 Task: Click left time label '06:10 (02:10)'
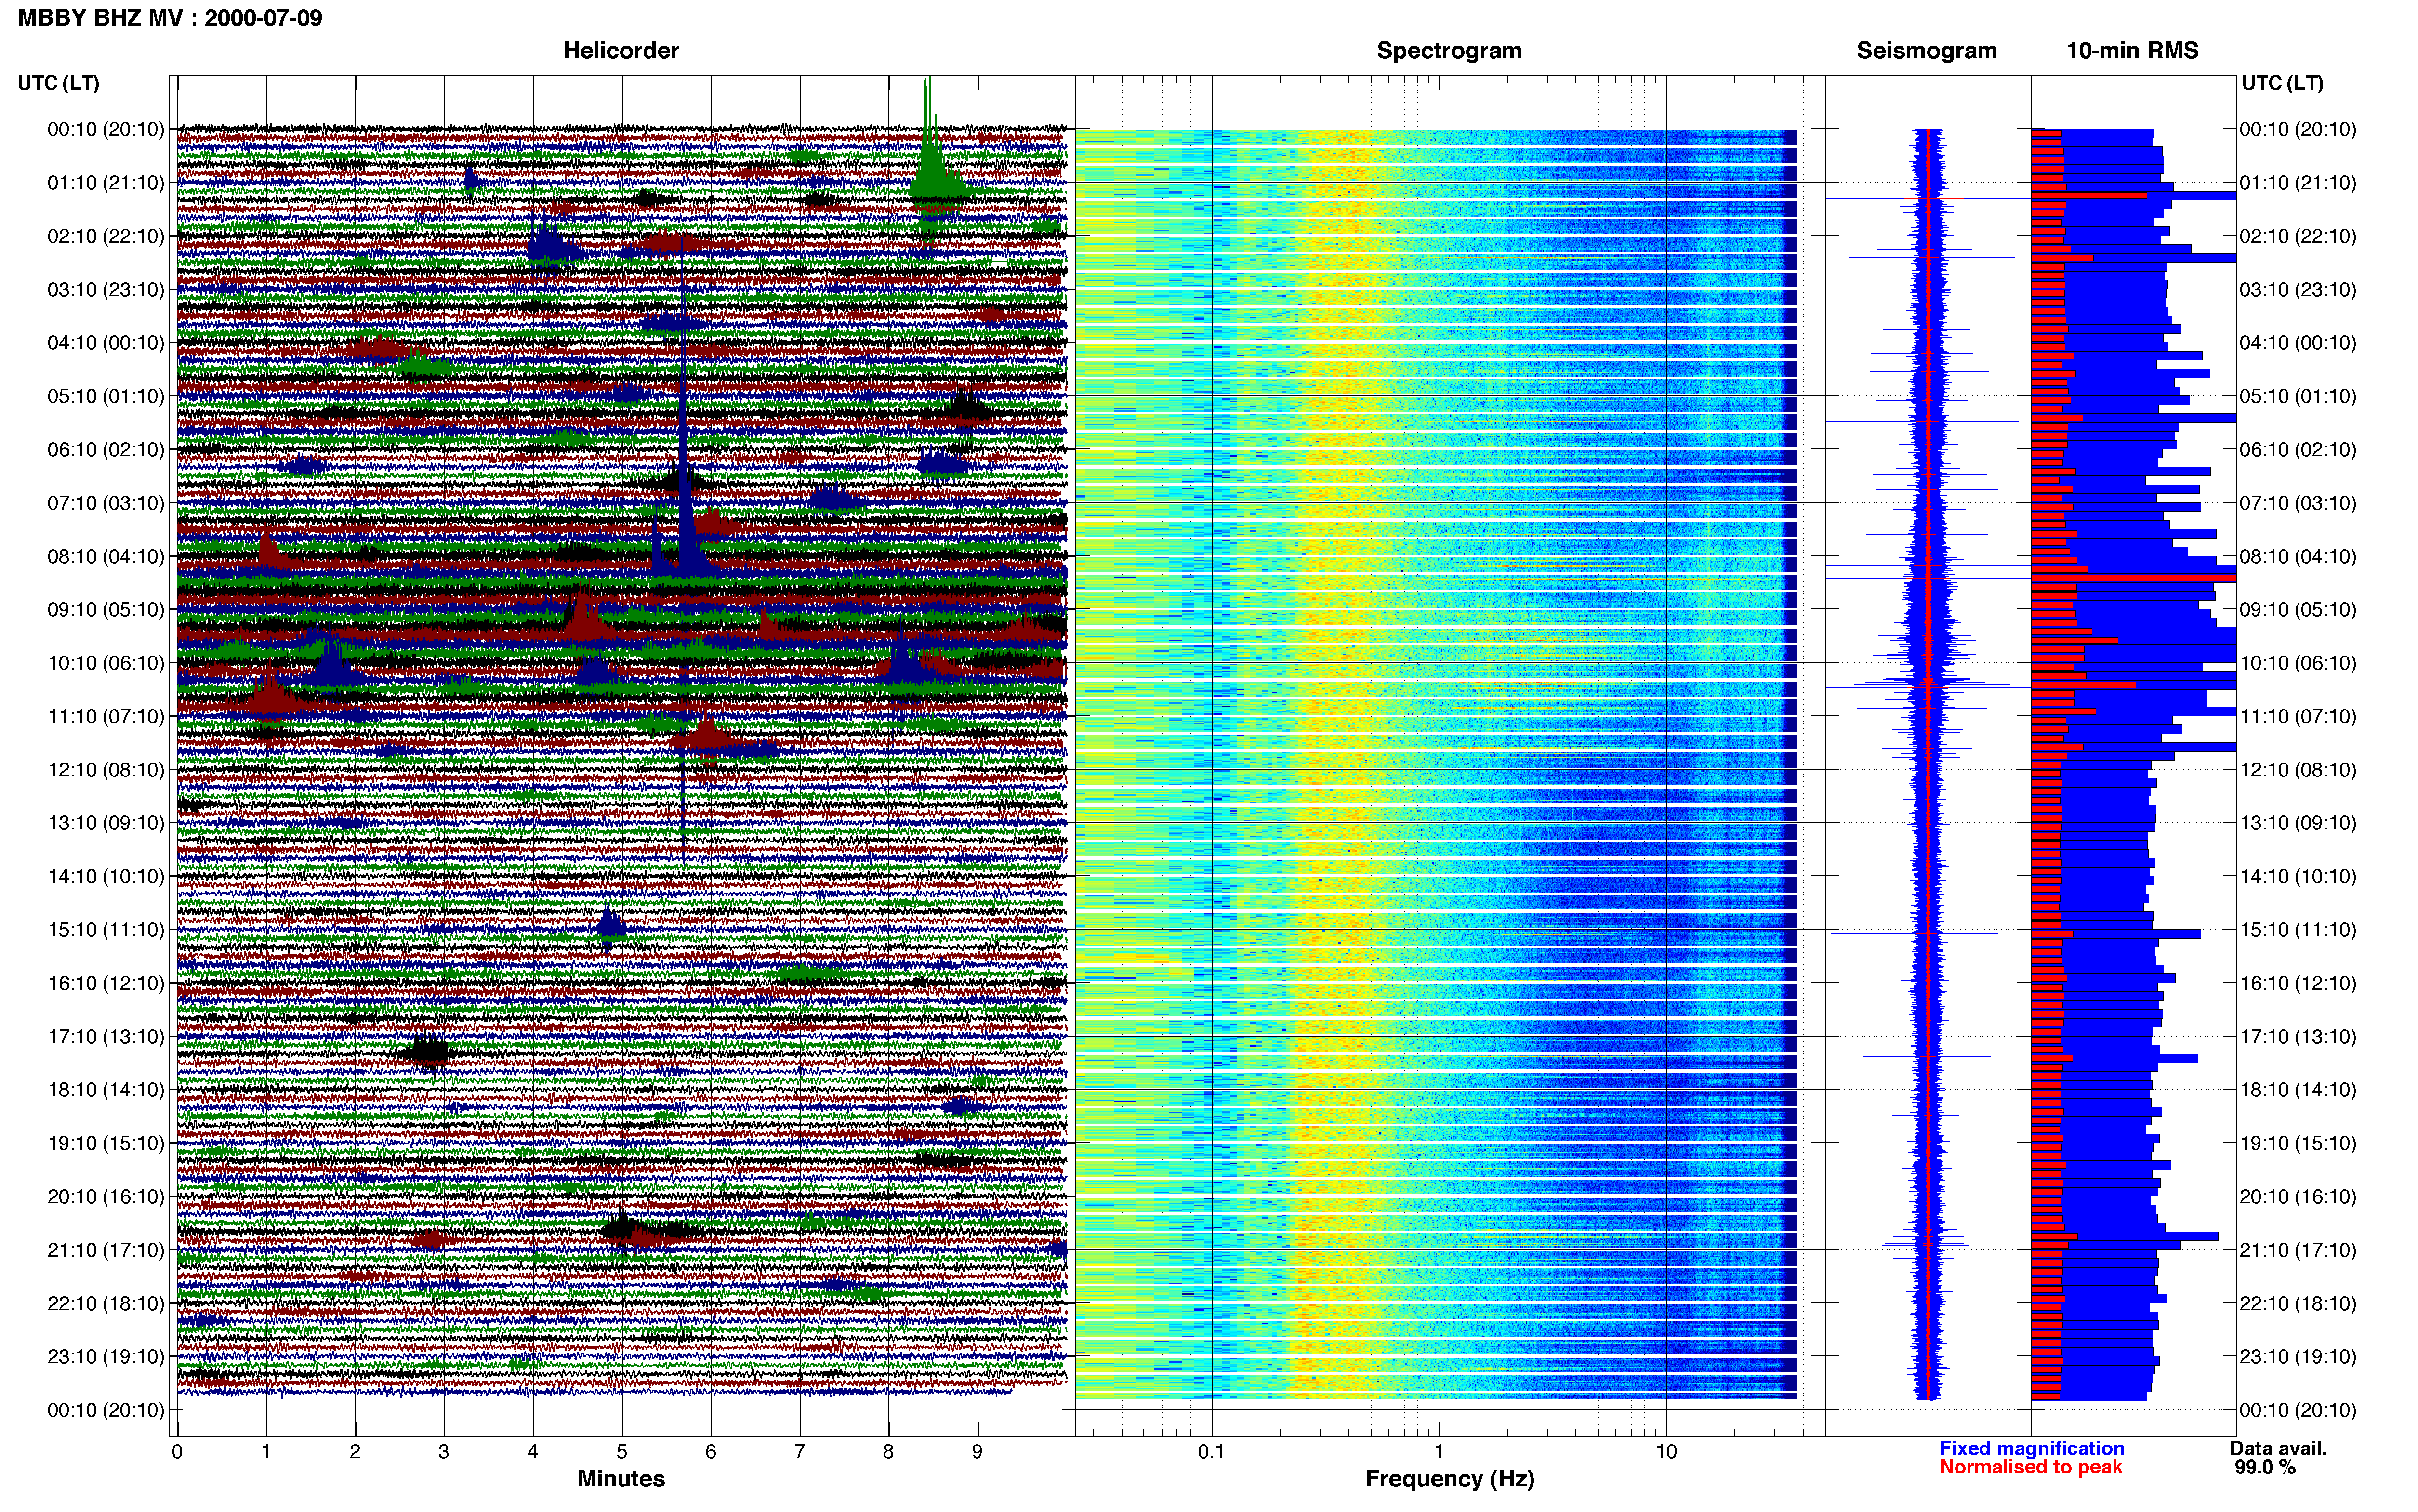pos(105,450)
